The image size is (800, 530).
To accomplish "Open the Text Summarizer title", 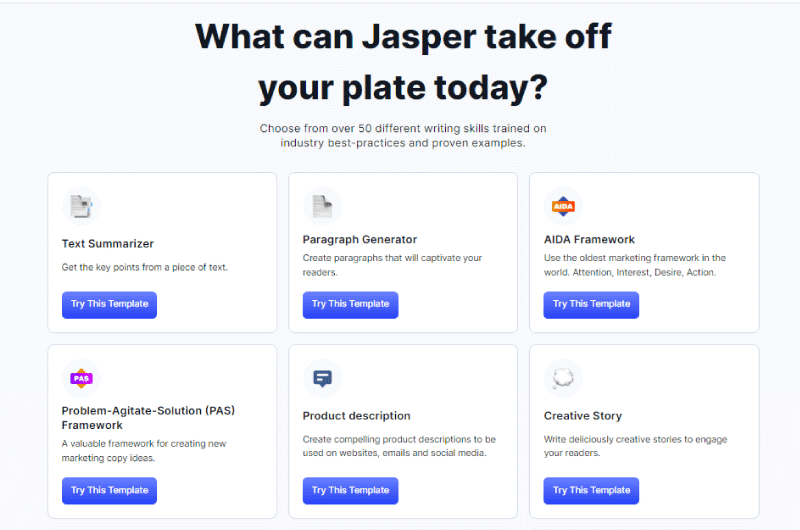I will (x=108, y=244).
